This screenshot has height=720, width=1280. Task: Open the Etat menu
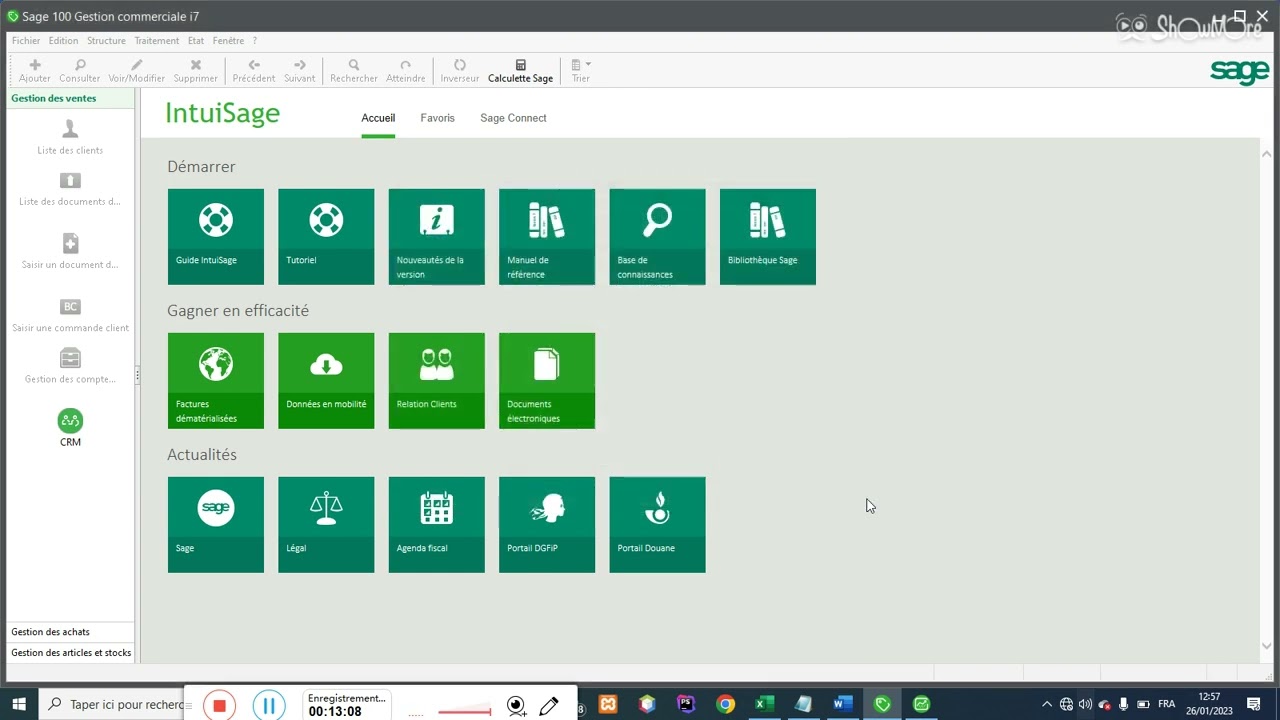(x=196, y=41)
